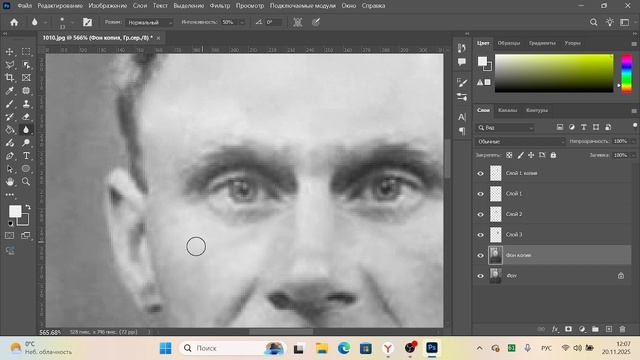Select the Zoom tool
The height and width of the screenshot is (360, 640).
point(26,182)
